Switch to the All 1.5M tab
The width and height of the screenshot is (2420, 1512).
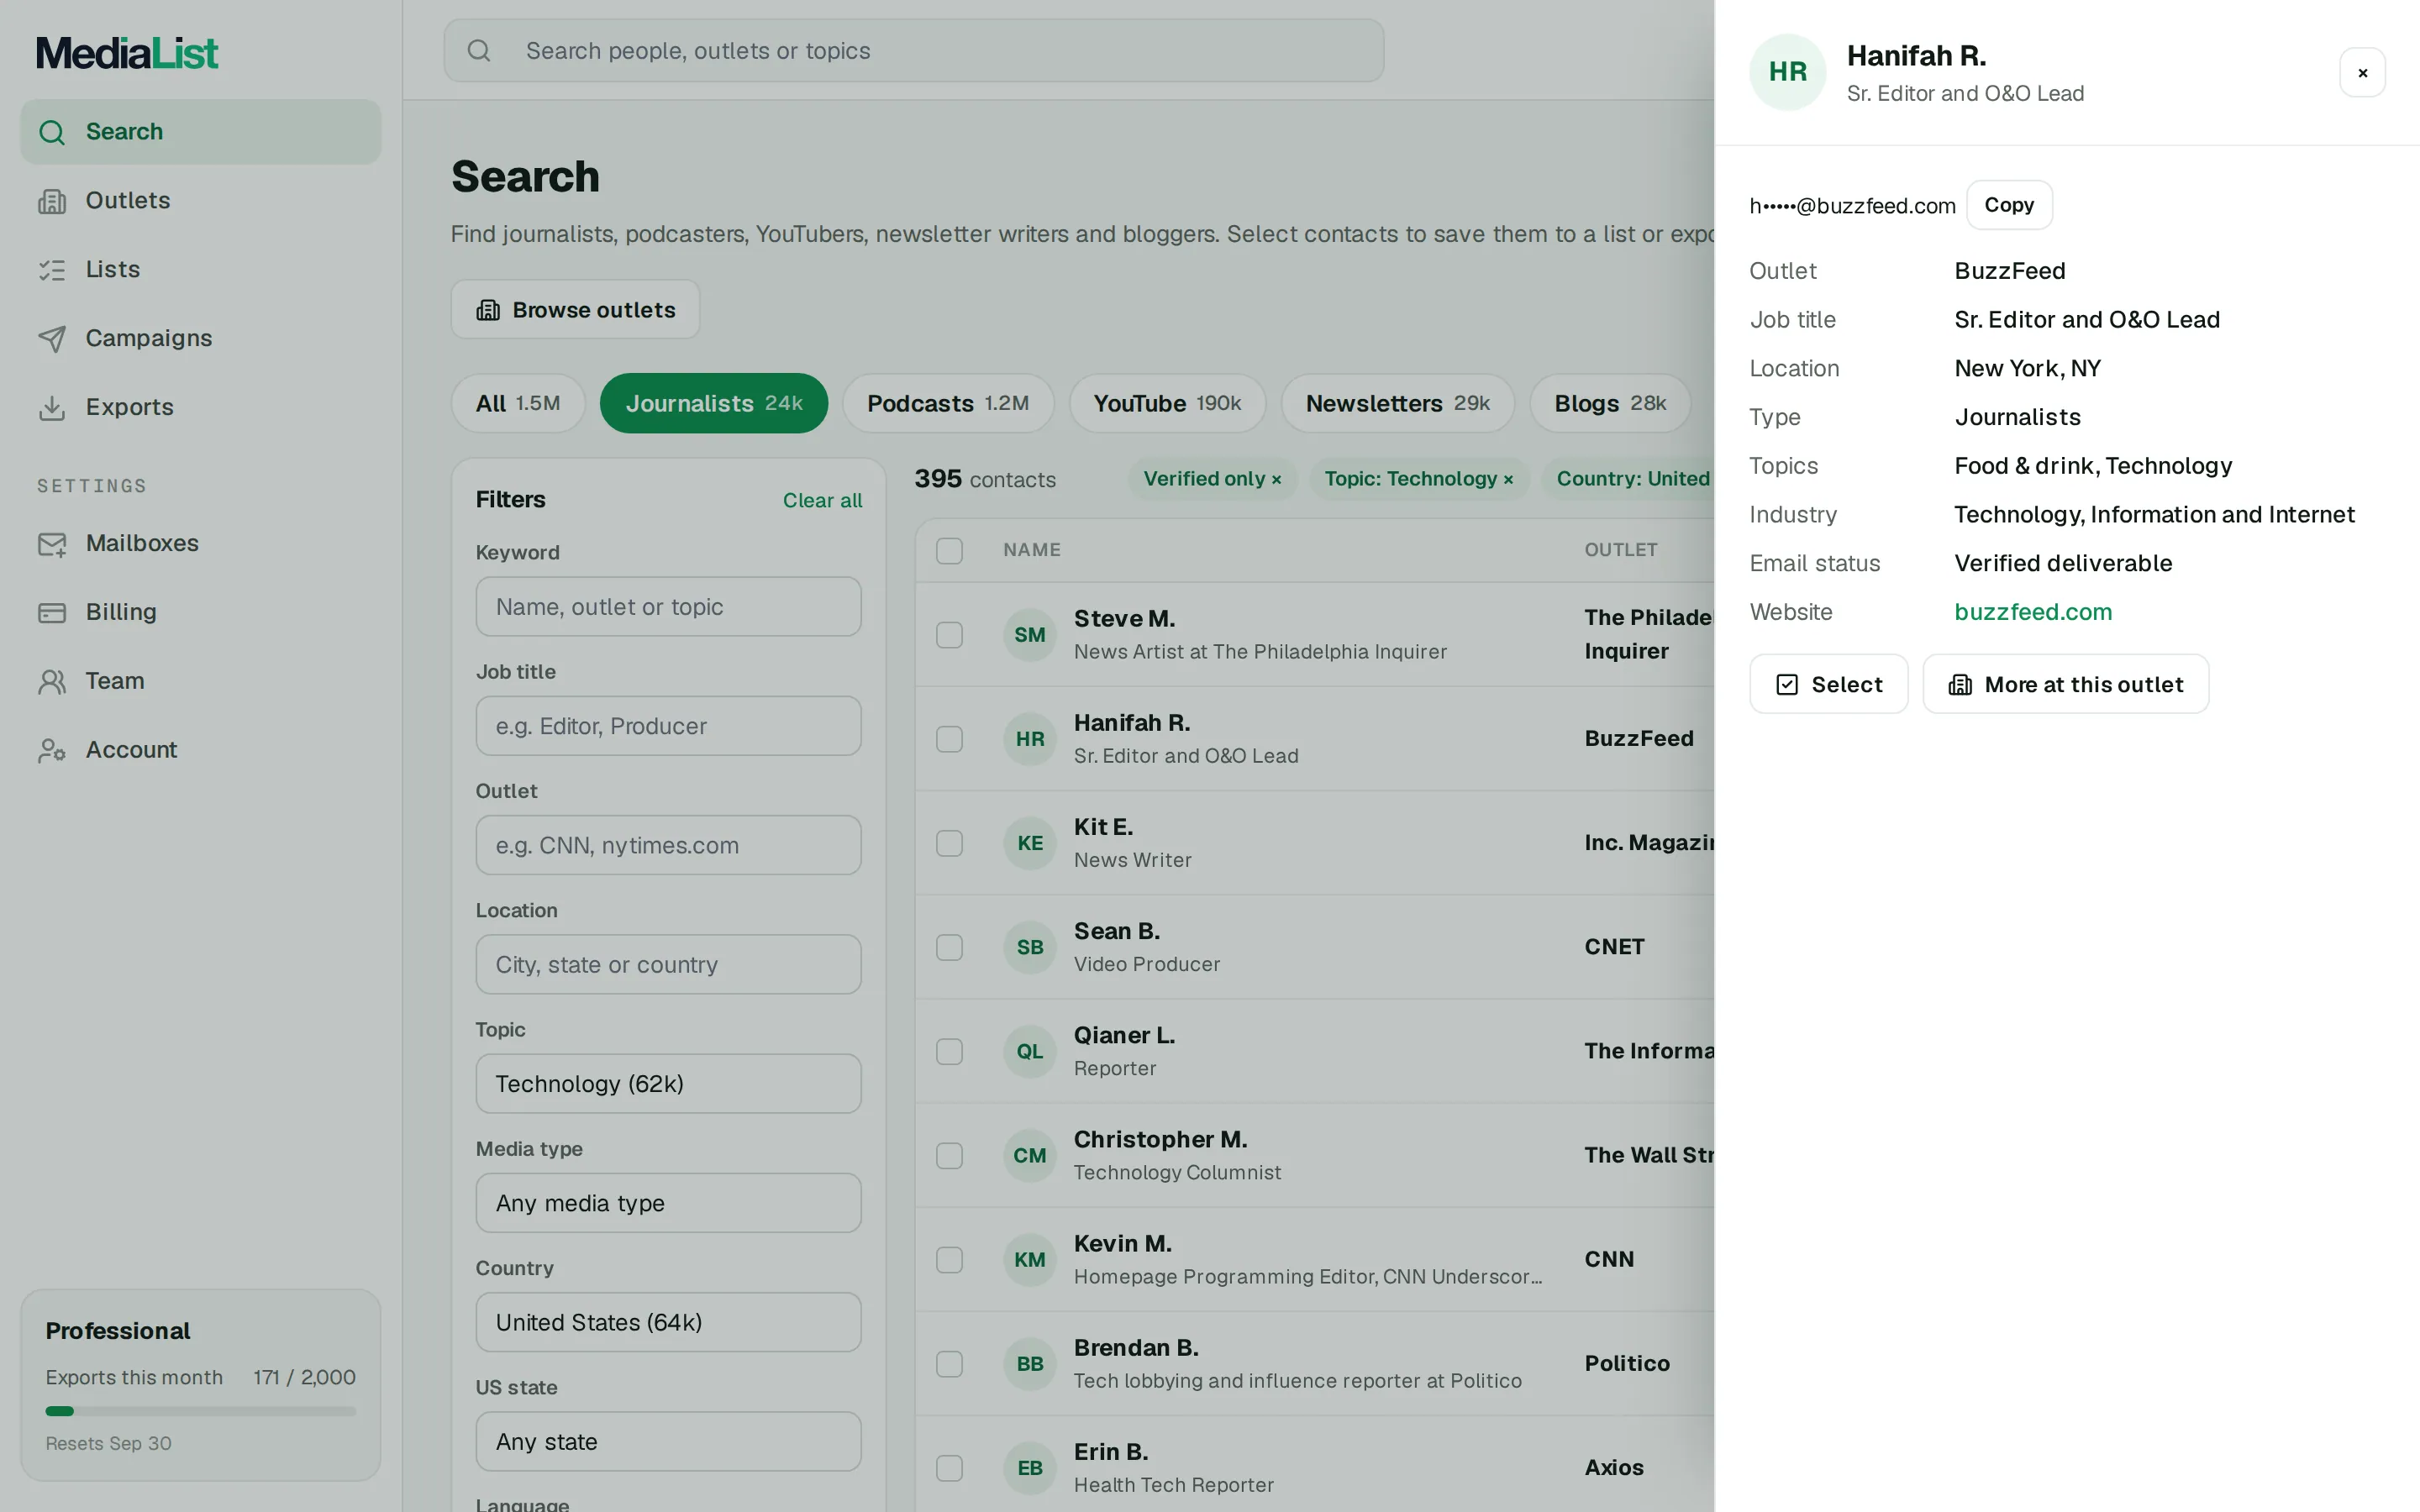[518, 403]
